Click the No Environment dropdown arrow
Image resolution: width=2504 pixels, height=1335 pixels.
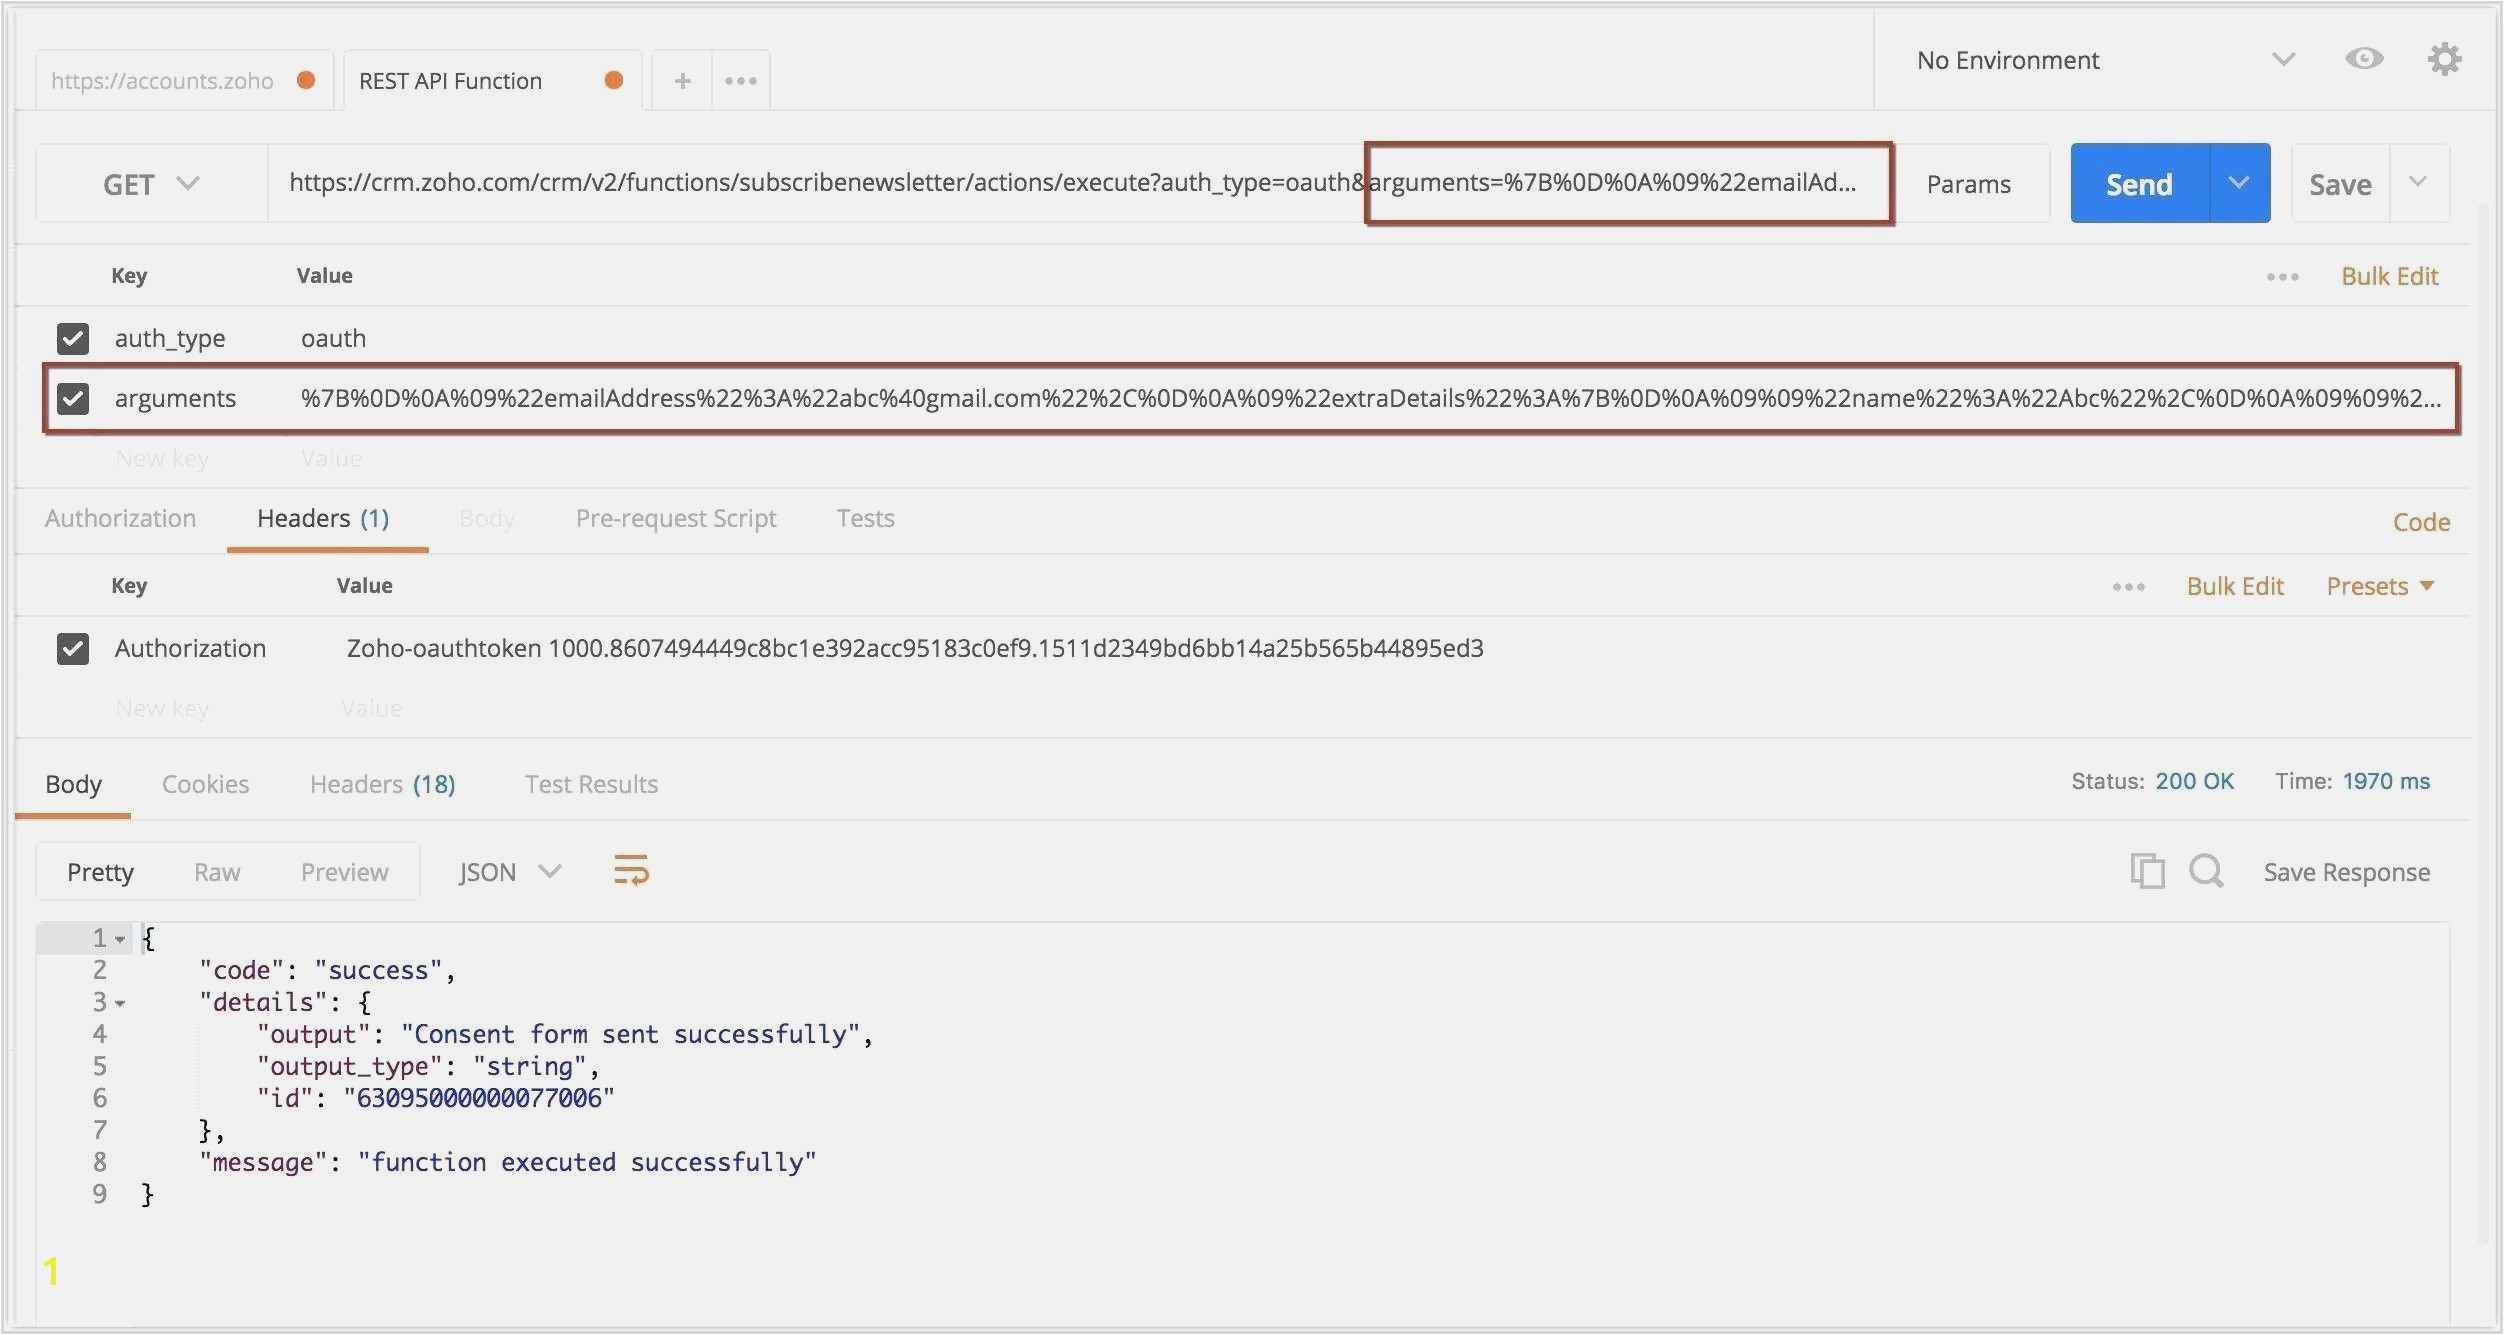pyautogui.click(x=2284, y=60)
